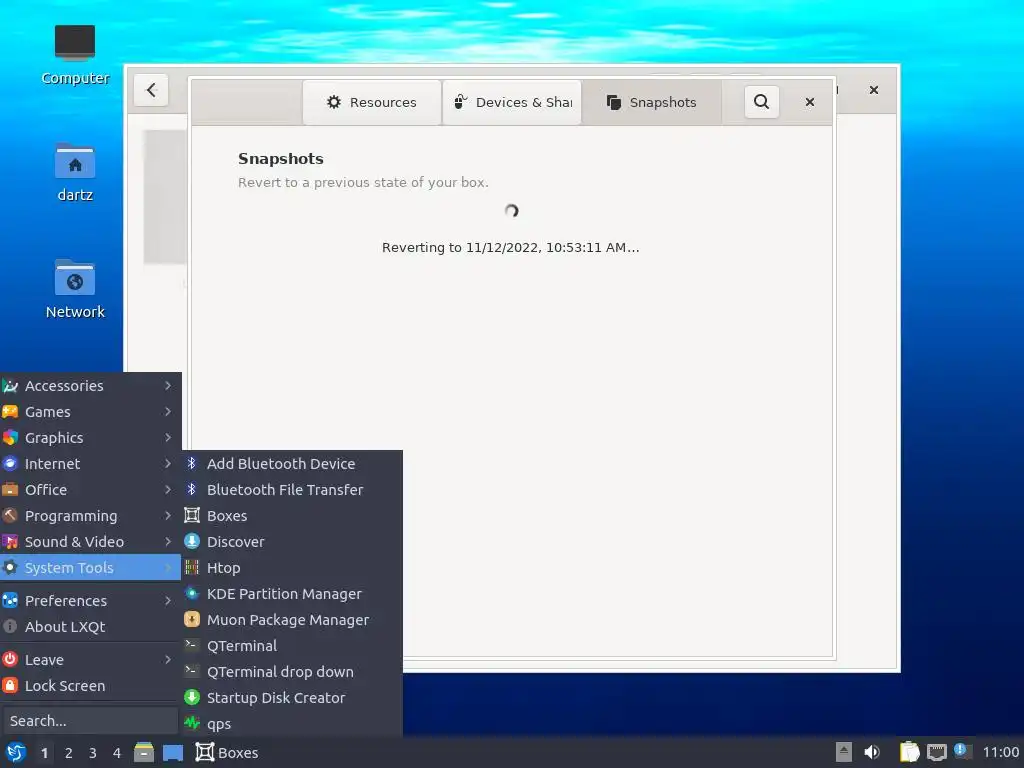The width and height of the screenshot is (1024, 768).
Task: Click the search magnifier button in Boxes
Action: (x=761, y=102)
